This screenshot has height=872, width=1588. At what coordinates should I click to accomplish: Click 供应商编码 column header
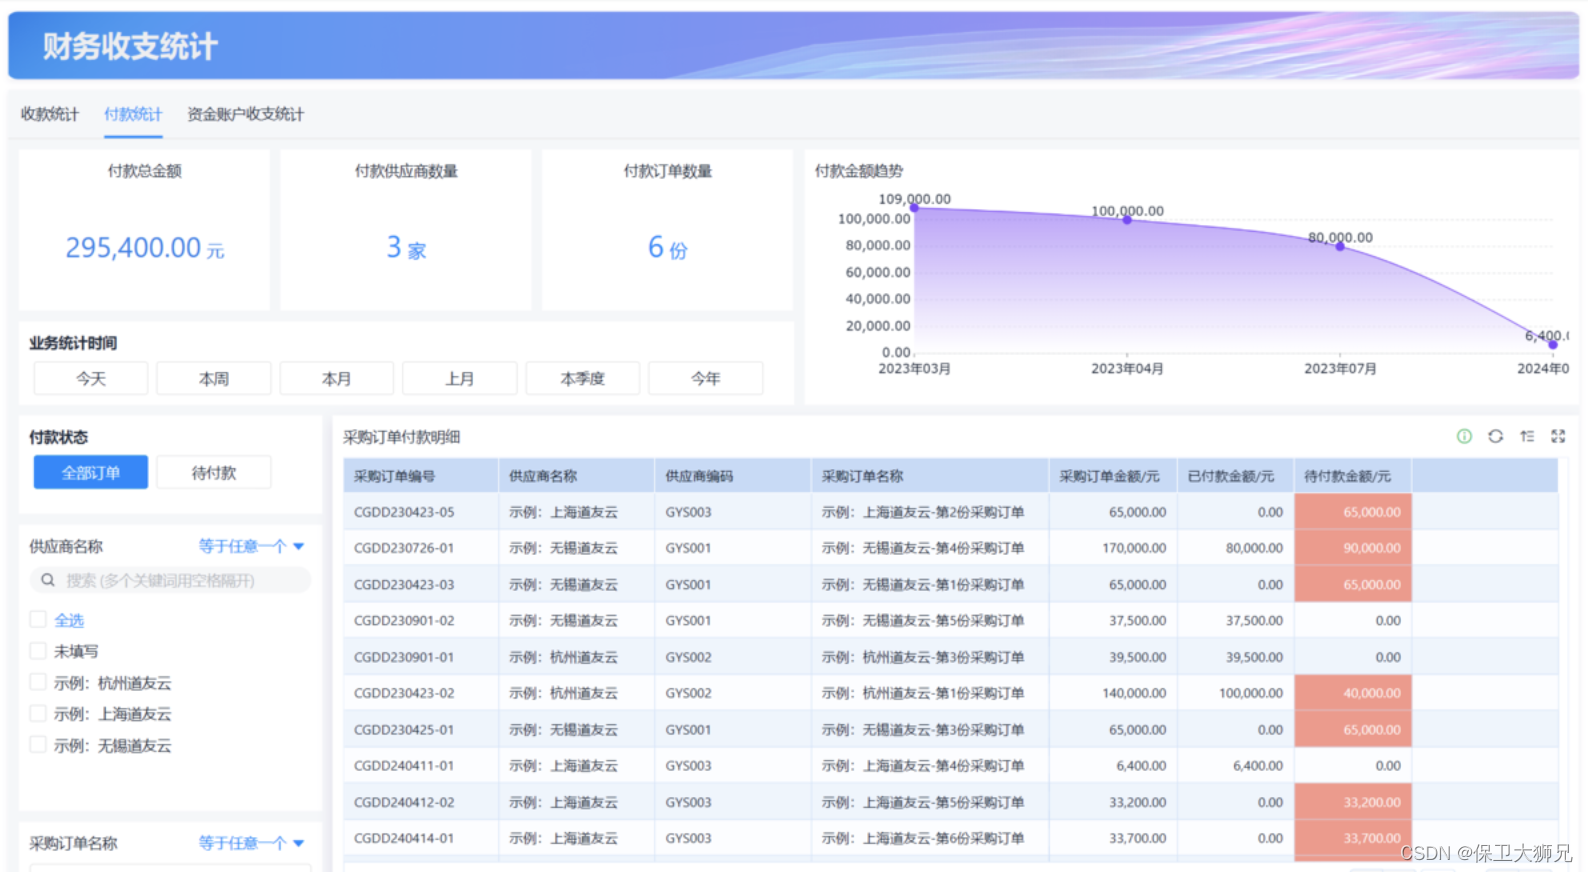point(733,476)
